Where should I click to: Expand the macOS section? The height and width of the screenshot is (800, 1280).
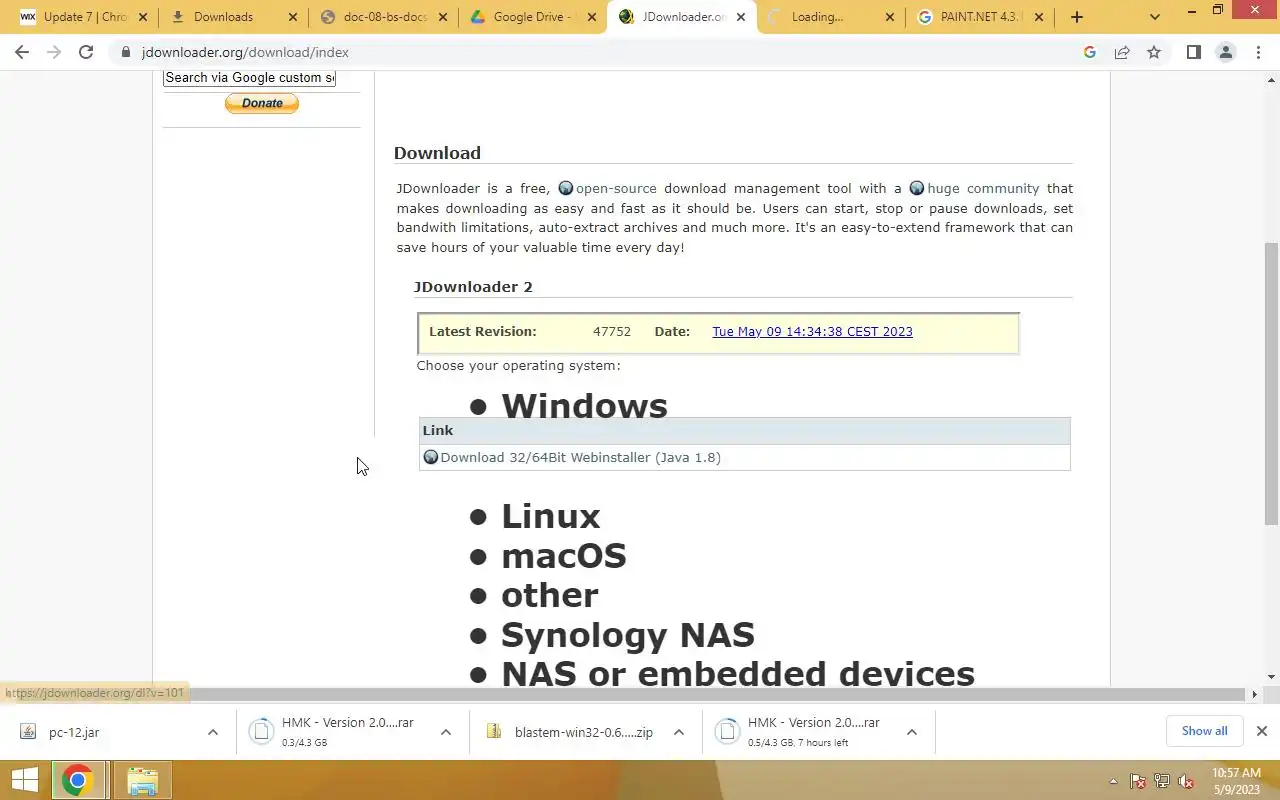(564, 556)
